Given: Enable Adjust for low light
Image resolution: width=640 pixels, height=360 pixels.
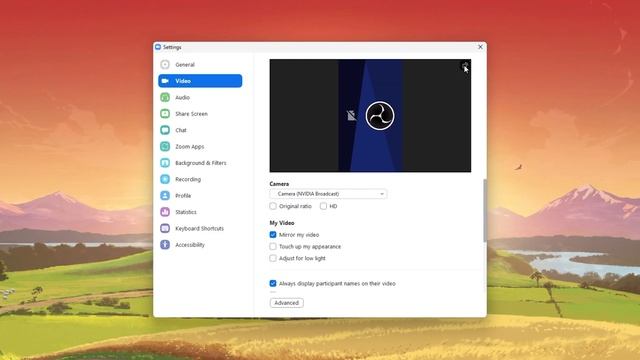Looking at the screenshot, I should tap(273, 258).
